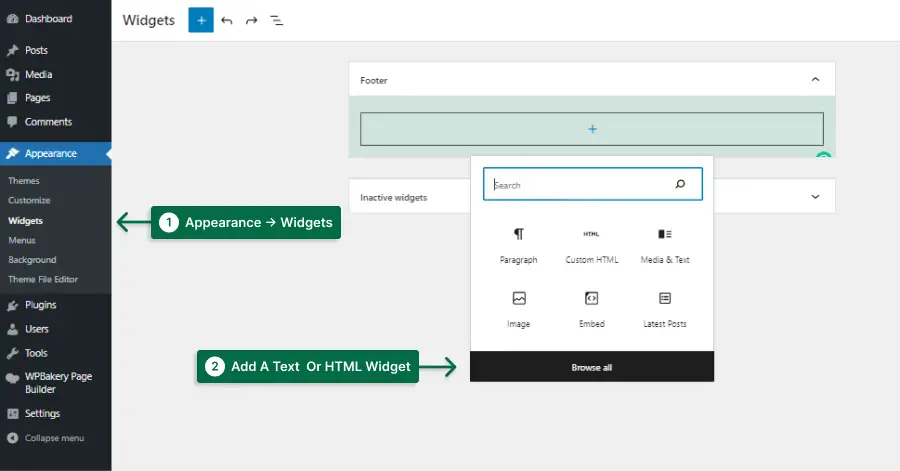Focus the block Search field
This screenshot has height=471, width=900.
tap(592, 184)
